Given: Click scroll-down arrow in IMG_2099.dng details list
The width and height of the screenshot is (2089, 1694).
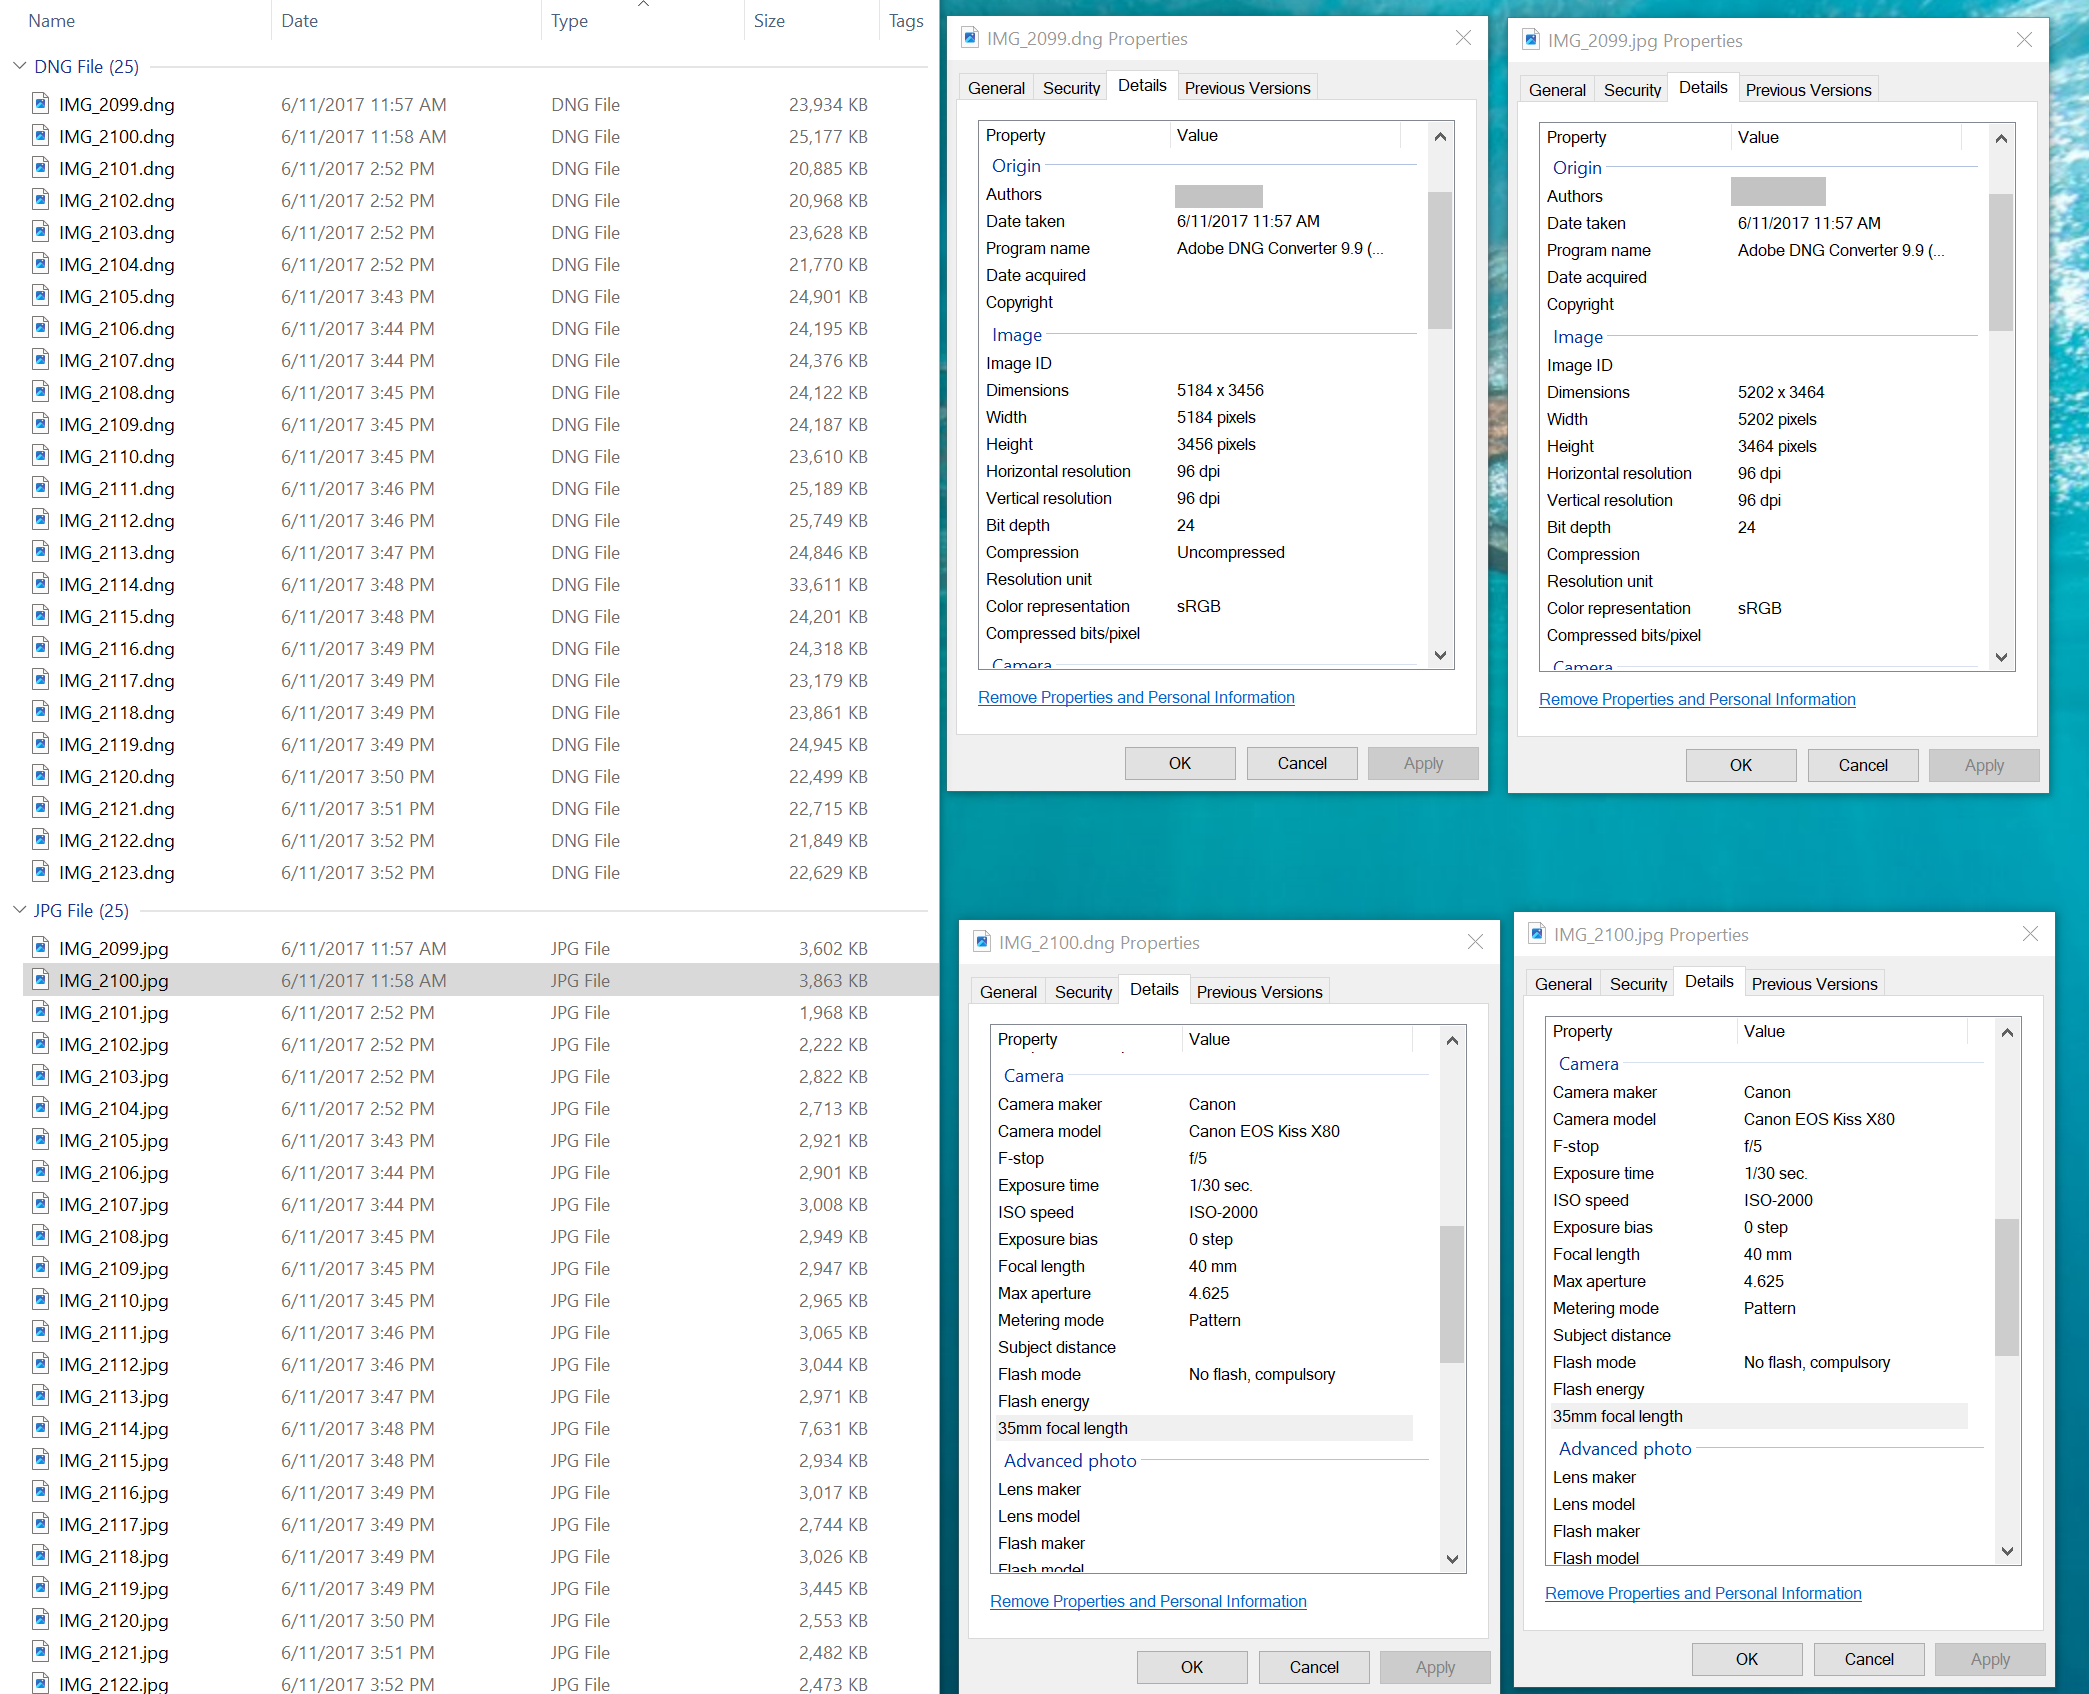Looking at the screenshot, I should tap(1440, 655).
